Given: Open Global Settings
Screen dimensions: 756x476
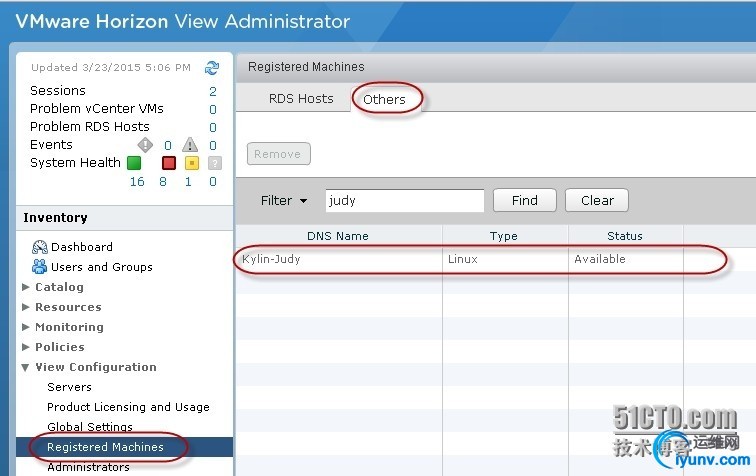Looking at the screenshot, I should point(90,427).
